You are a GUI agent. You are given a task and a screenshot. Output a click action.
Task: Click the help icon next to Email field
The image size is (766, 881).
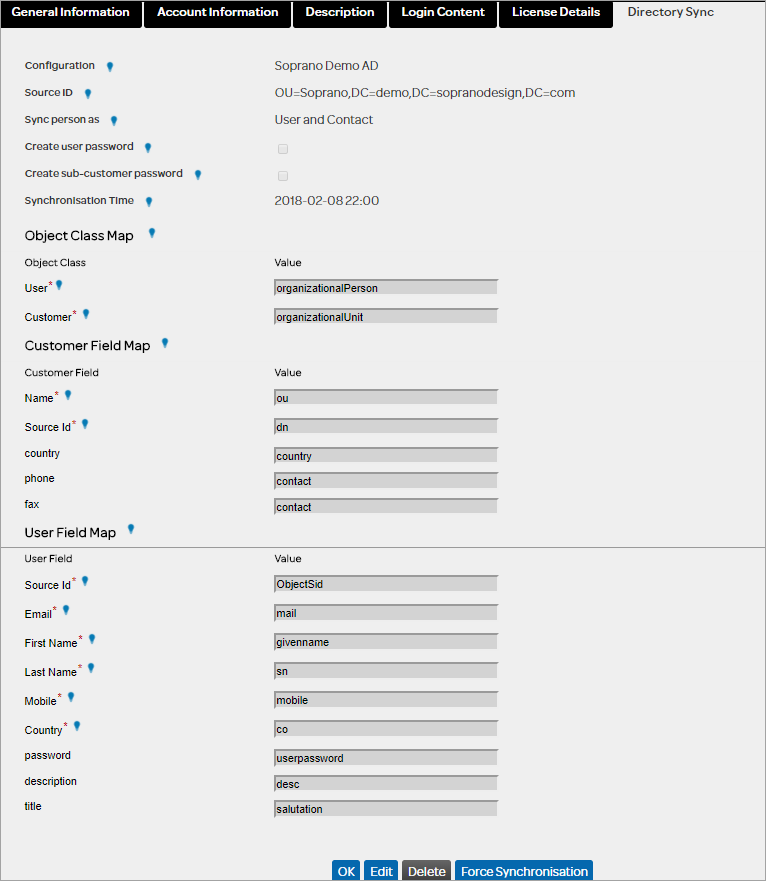click(x=66, y=610)
